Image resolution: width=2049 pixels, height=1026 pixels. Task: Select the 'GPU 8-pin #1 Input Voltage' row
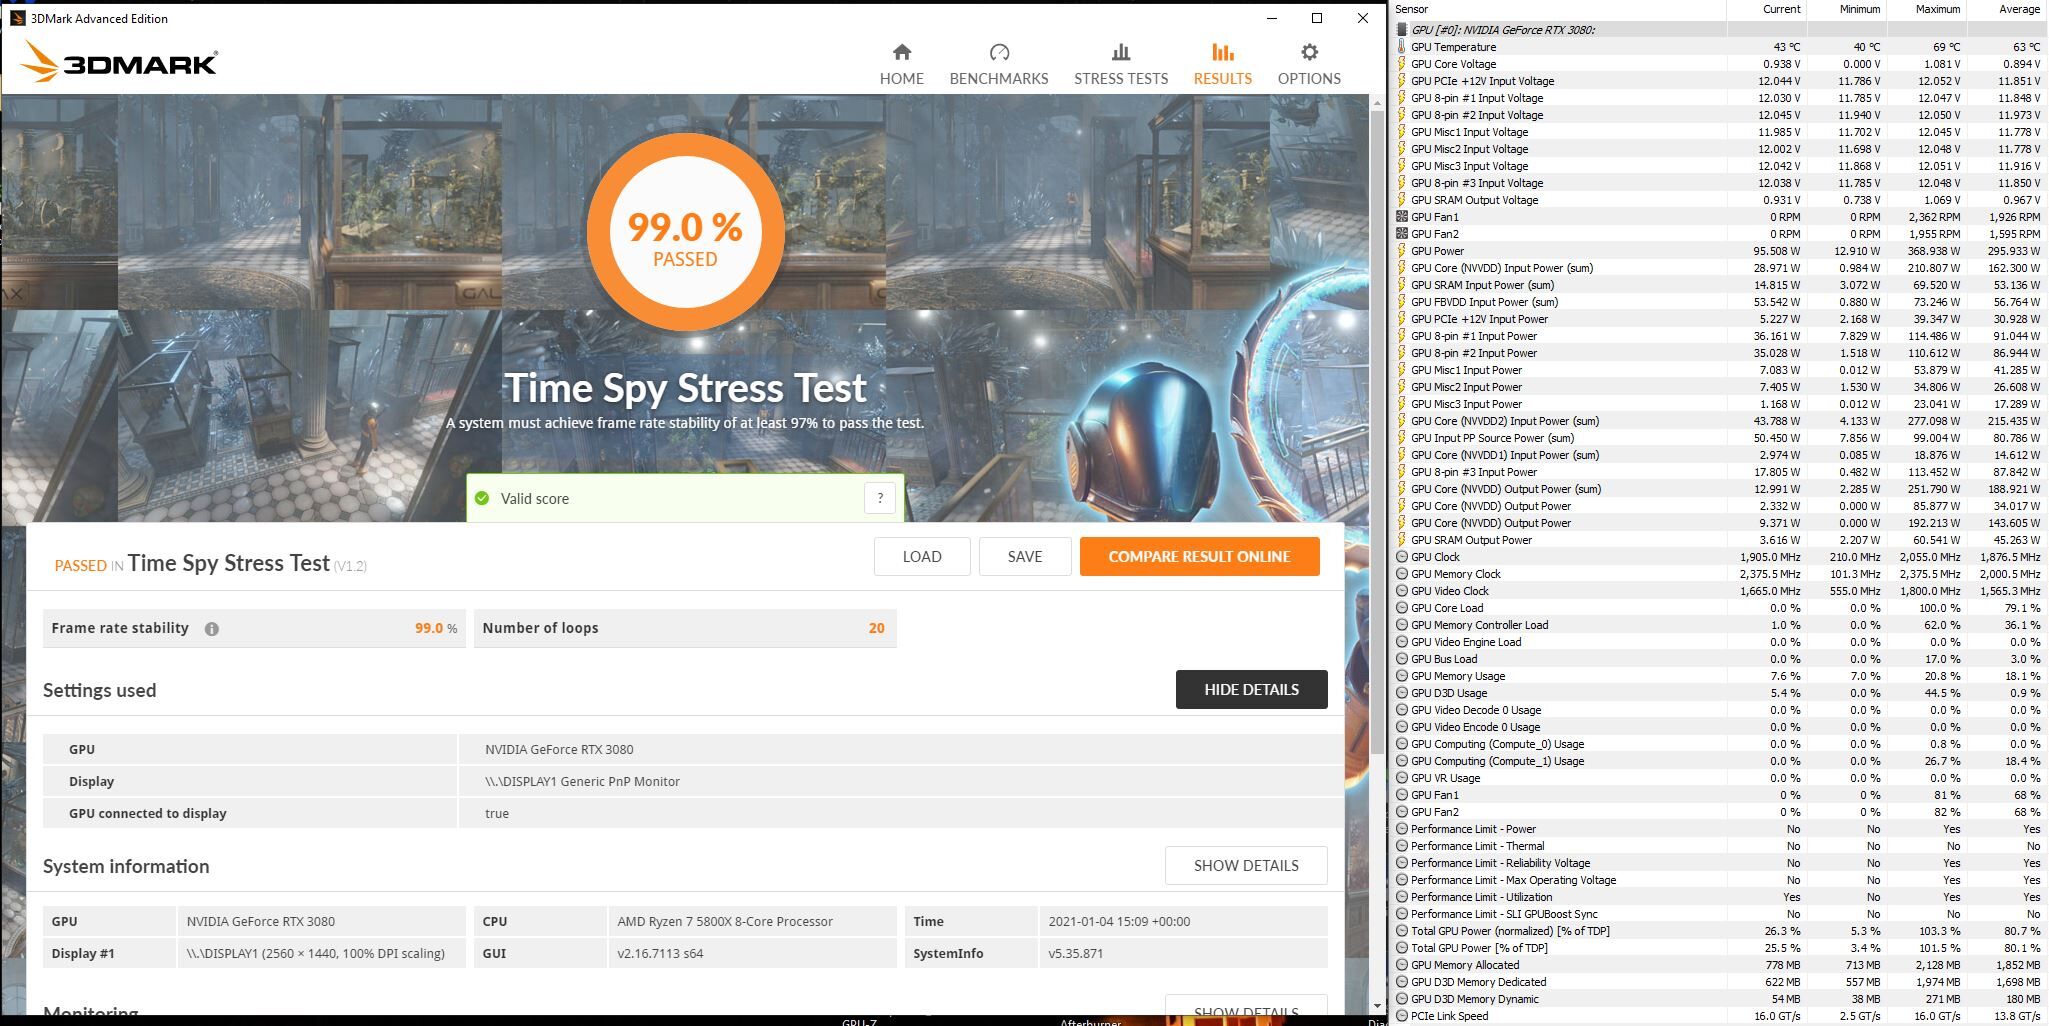(1720, 98)
